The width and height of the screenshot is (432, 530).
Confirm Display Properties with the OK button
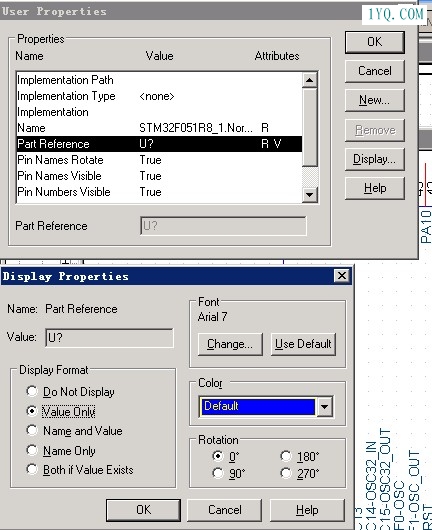(143, 510)
